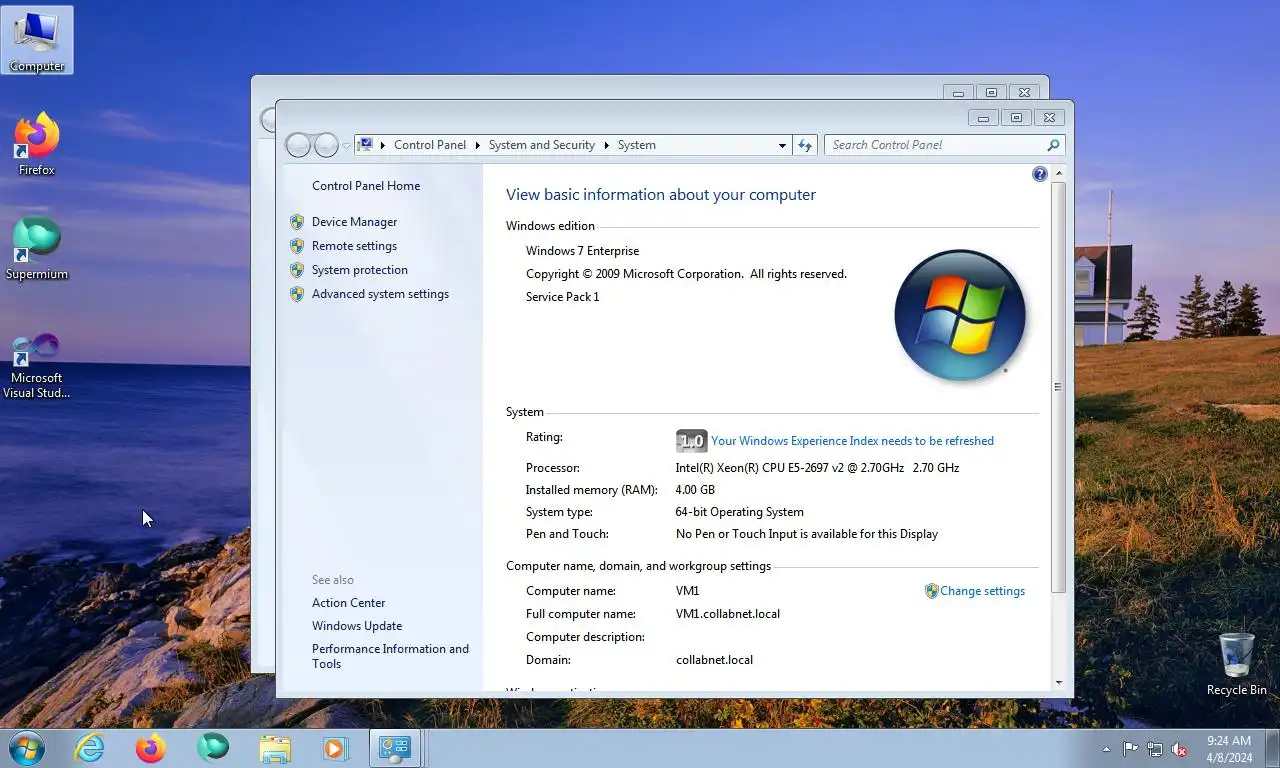The height and width of the screenshot is (768, 1280).
Task: Click the 64-bit Operating System value
Action: (x=739, y=512)
